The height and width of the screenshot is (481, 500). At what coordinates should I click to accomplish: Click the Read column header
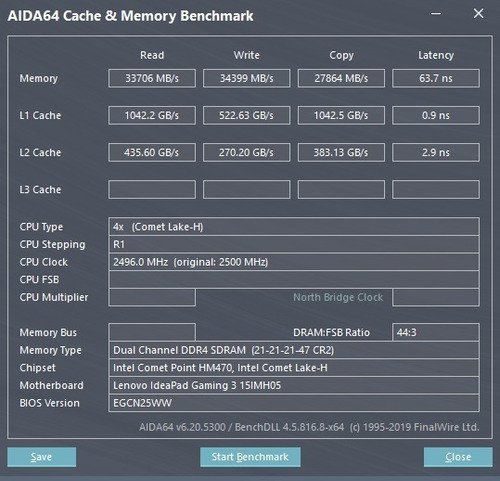pos(152,55)
